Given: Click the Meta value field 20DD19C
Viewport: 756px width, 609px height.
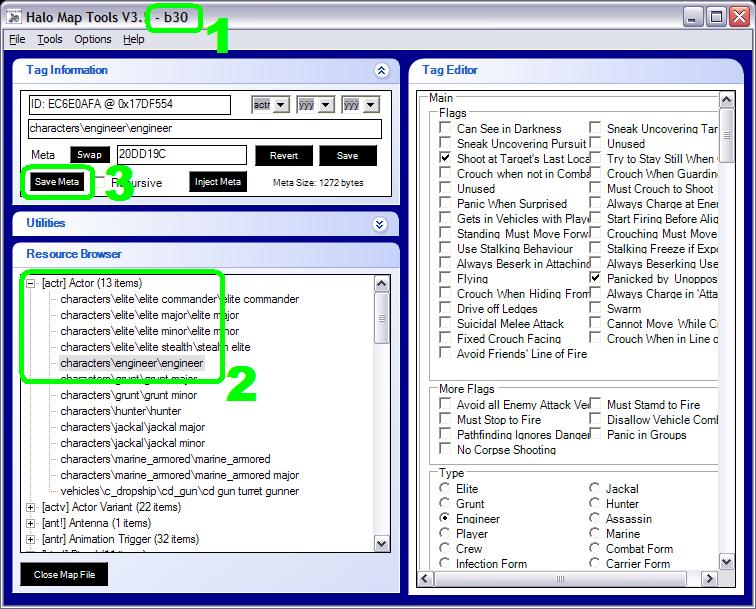Looking at the screenshot, I should [x=182, y=155].
